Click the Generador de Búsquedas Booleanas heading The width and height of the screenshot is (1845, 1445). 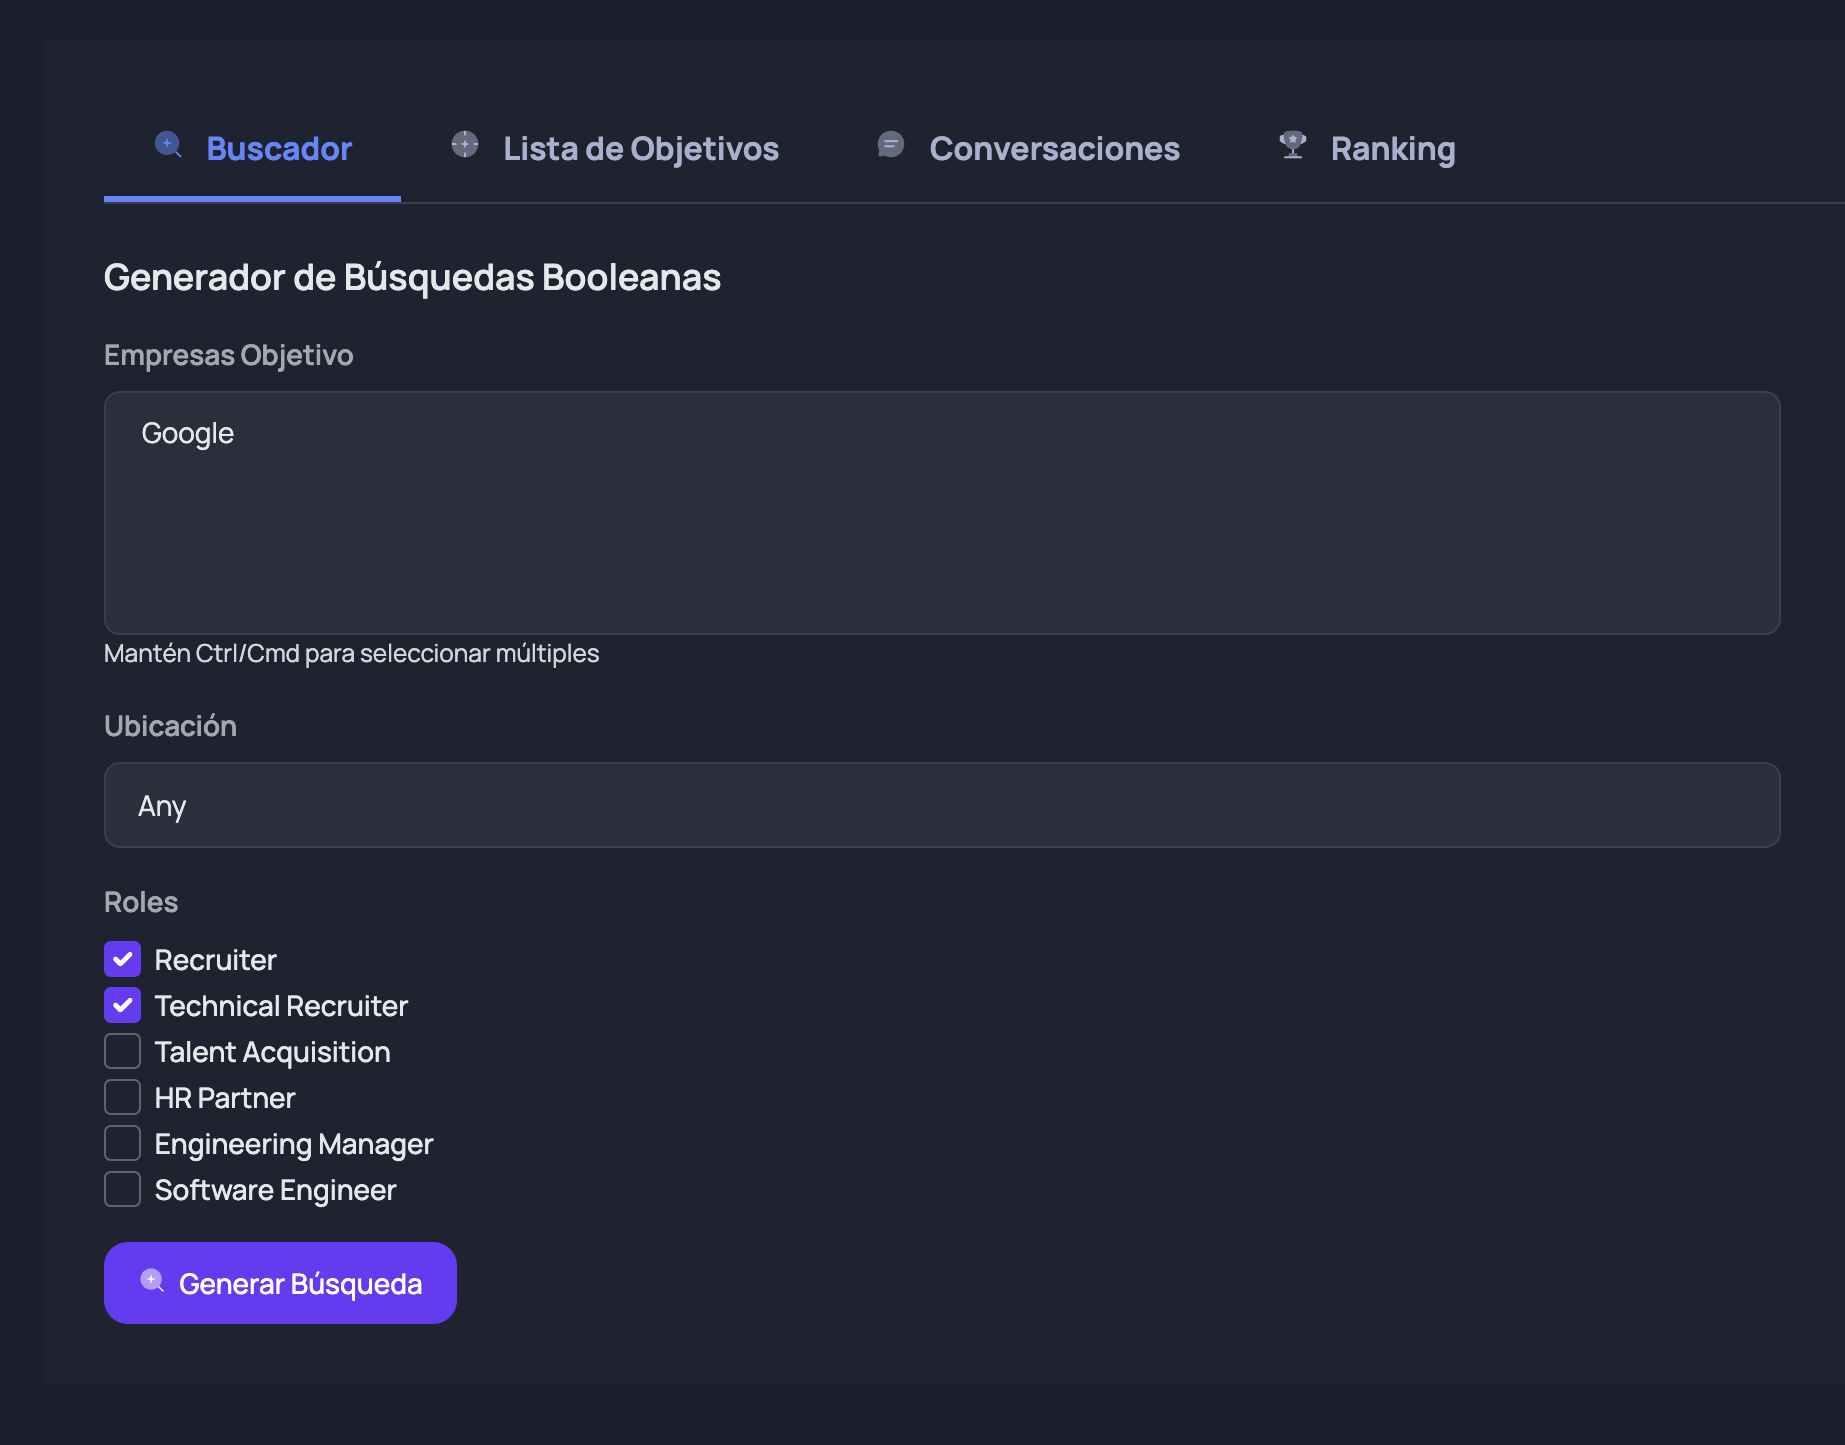point(412,277)
